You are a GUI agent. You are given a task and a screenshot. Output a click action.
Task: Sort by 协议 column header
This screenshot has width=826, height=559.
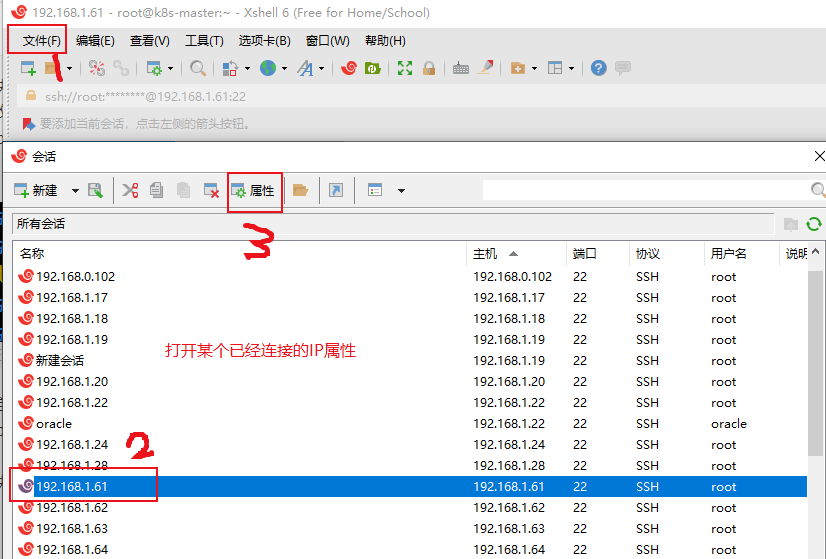click(667, 253)
